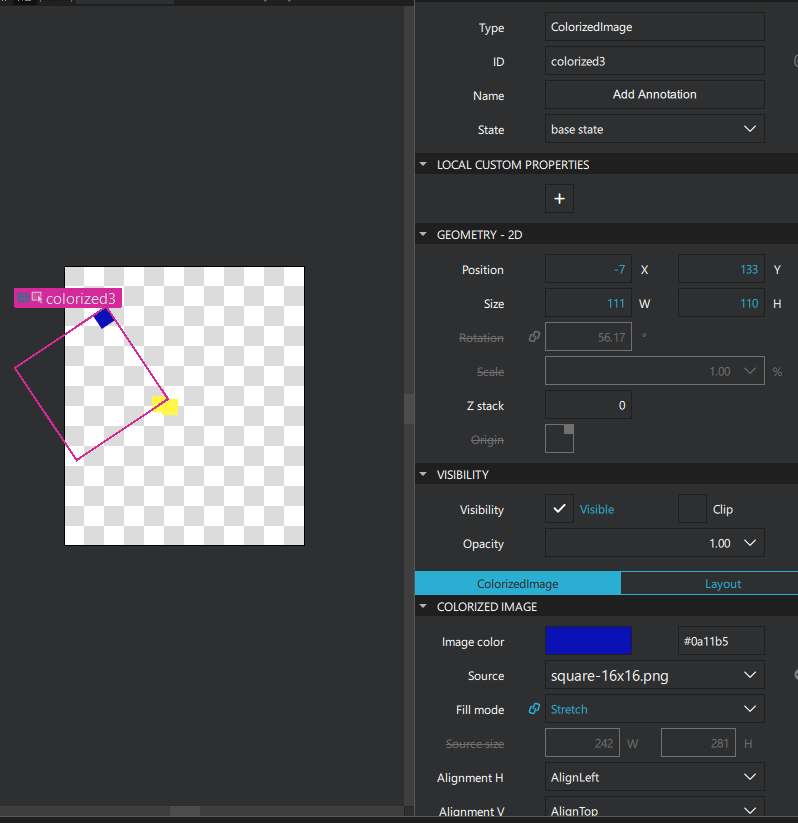Click the Add Annotation button

(x=655, y=95)
